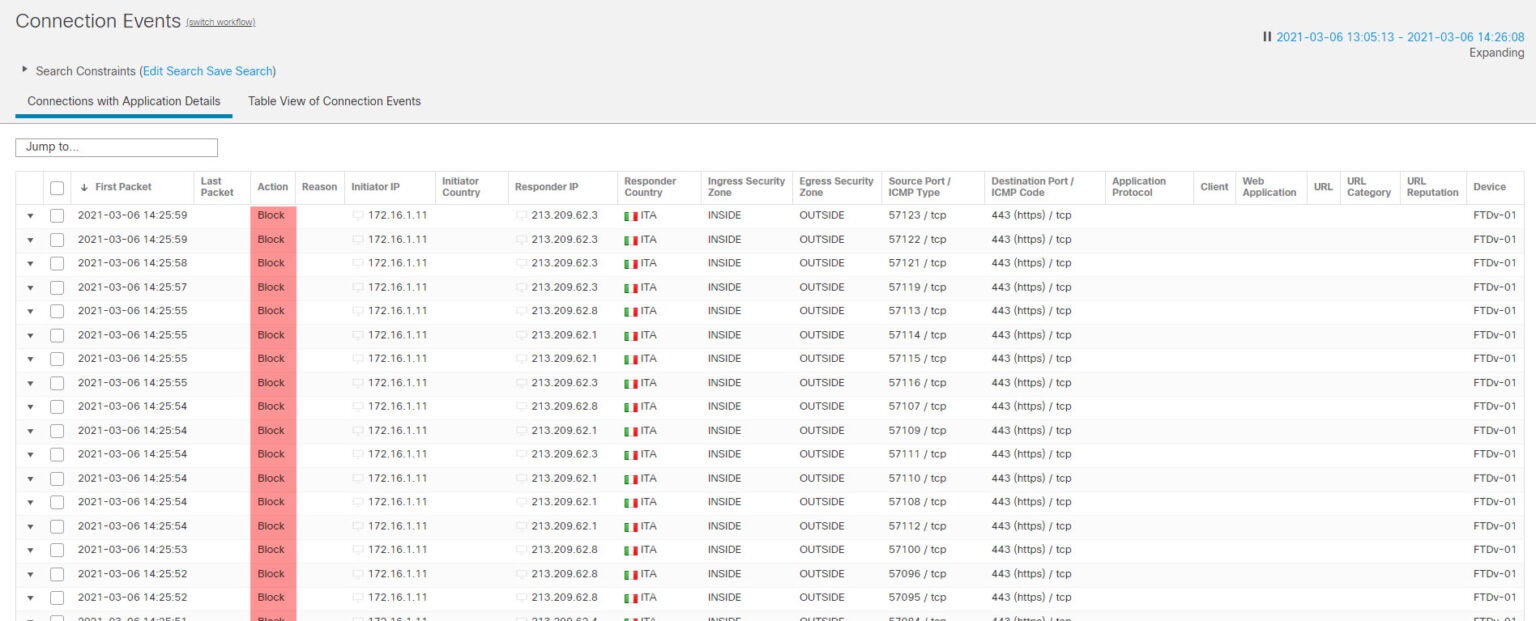Check the box for source port 57110 row
1536x621 pixels.
pos(57,478)
